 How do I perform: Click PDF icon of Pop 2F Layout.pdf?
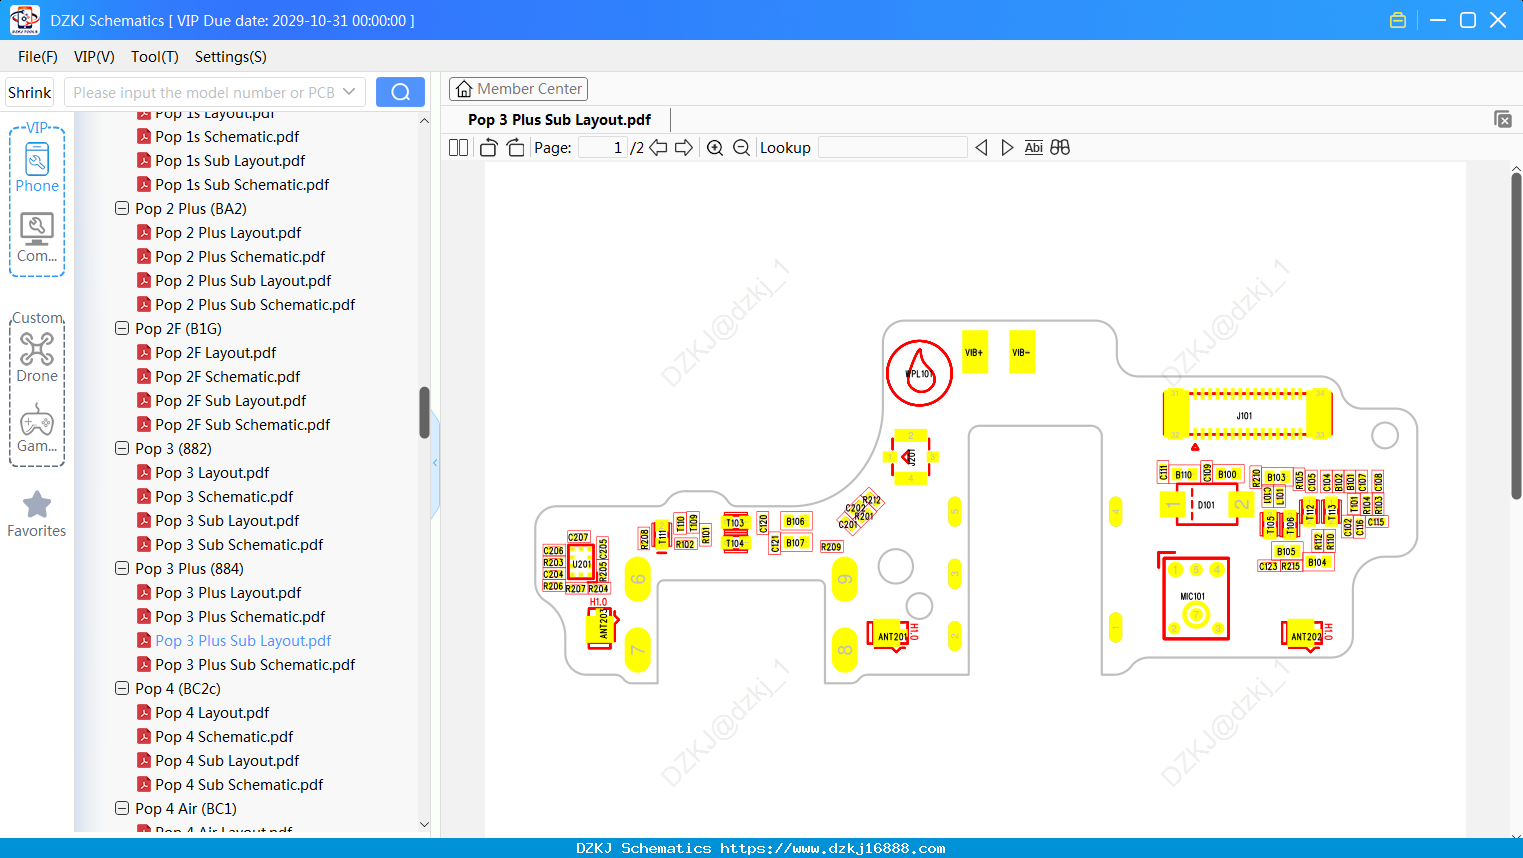point(144,352)
